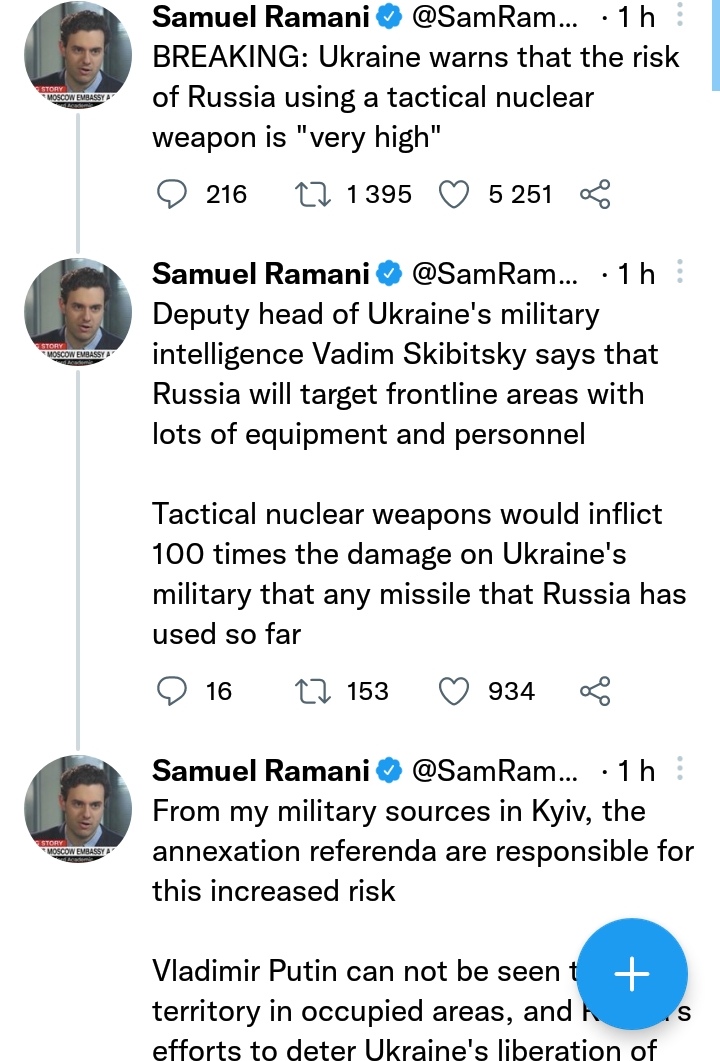This screenshot has width=720, height=1061.
Task: Open more options on second tweet
Action: click(x=680, y=273)
